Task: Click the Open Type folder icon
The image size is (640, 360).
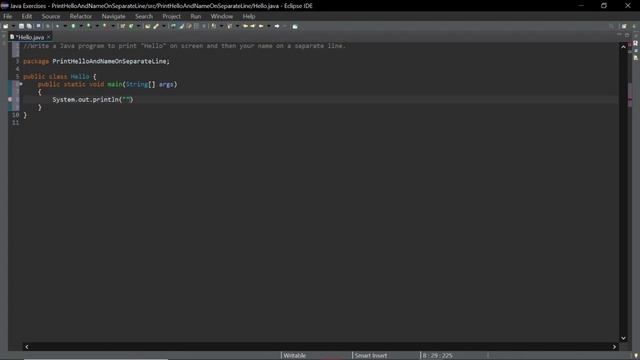Action: point(147,26)
